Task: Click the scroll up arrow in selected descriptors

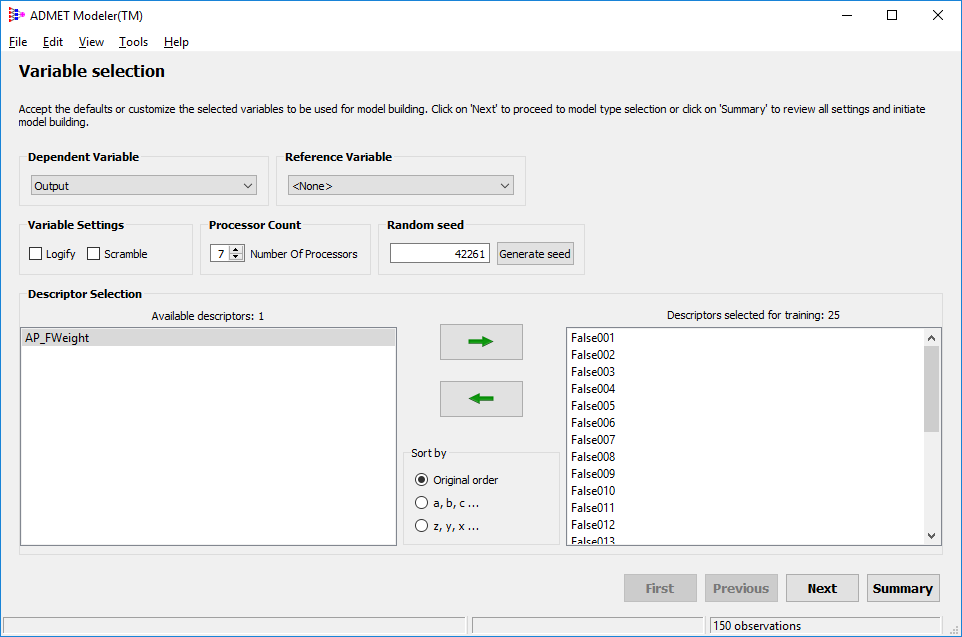Action: point(931,338)
